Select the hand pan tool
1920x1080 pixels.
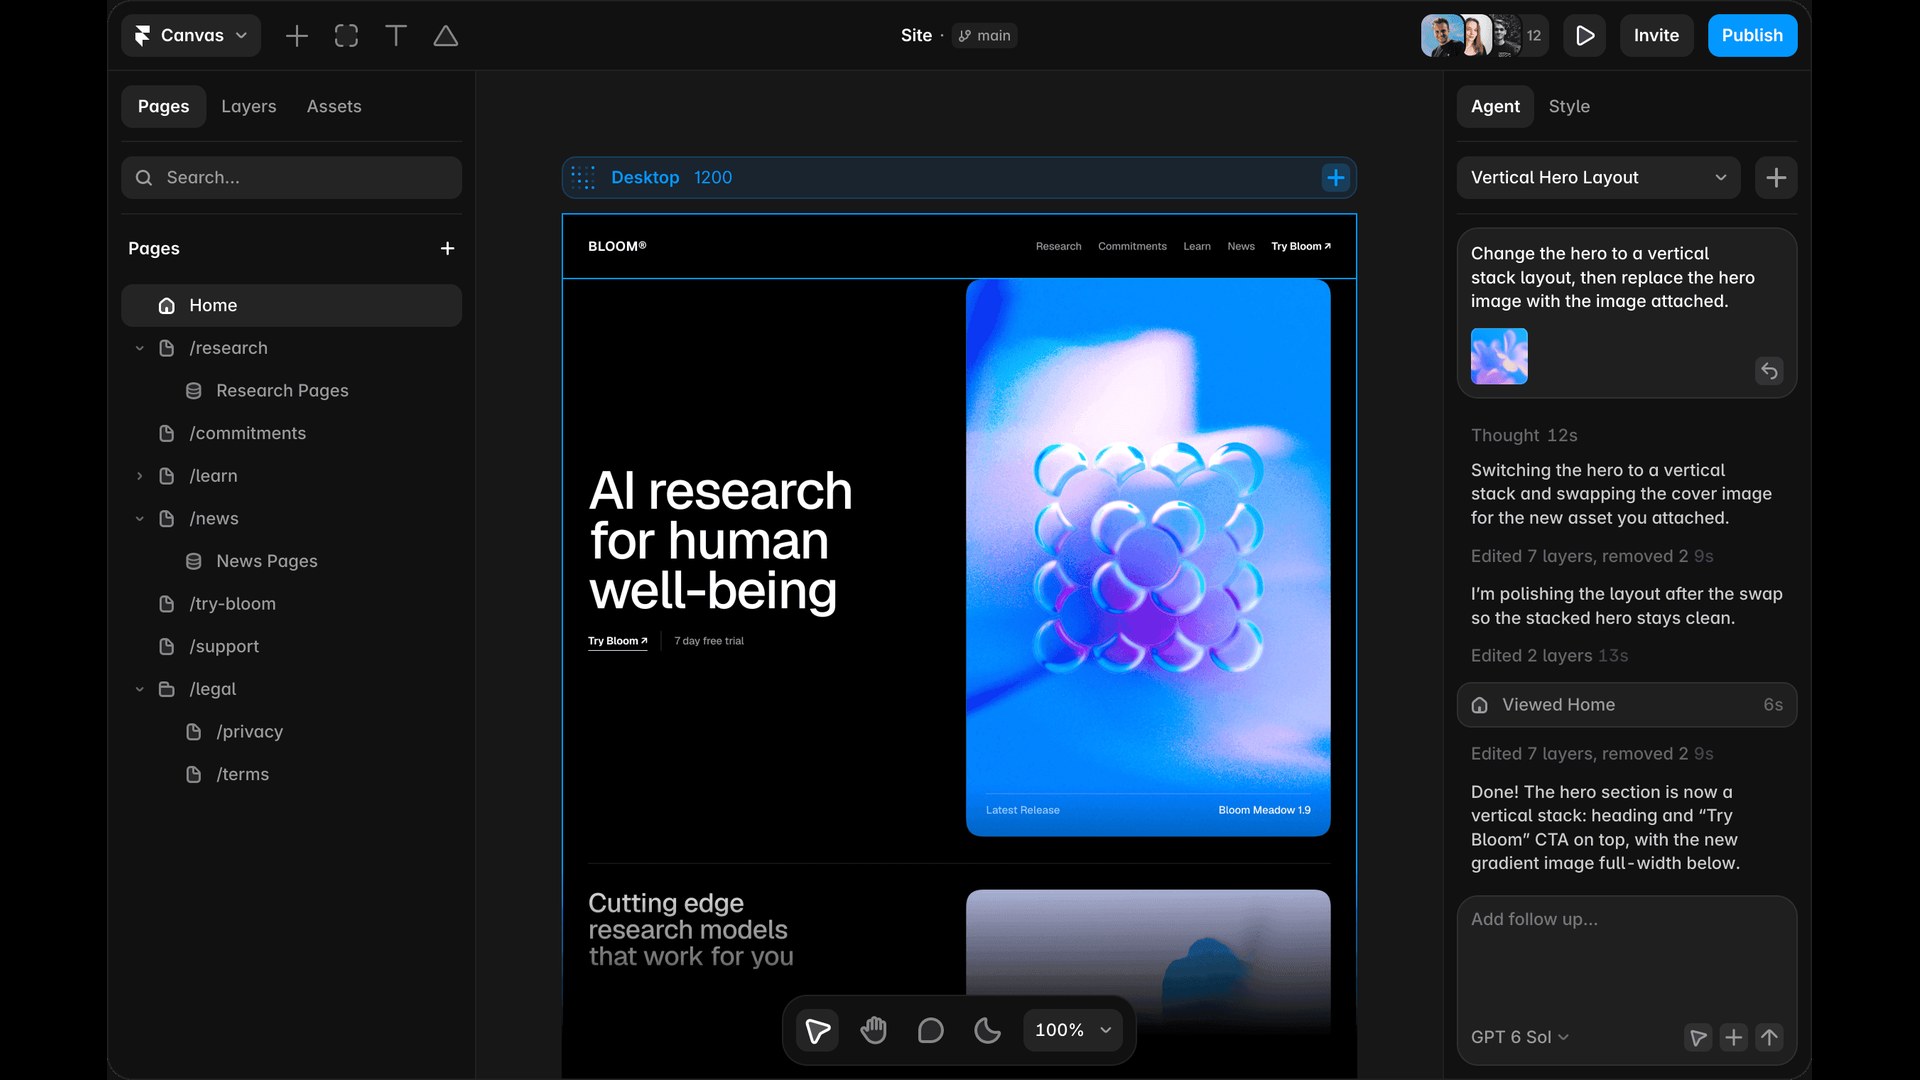[x=874, y=1030]
